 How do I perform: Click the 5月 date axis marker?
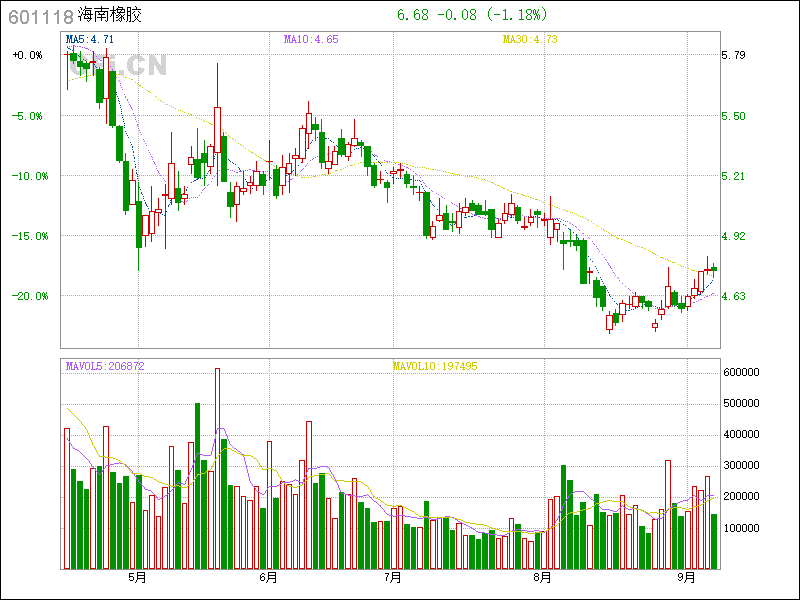[137, 578]
